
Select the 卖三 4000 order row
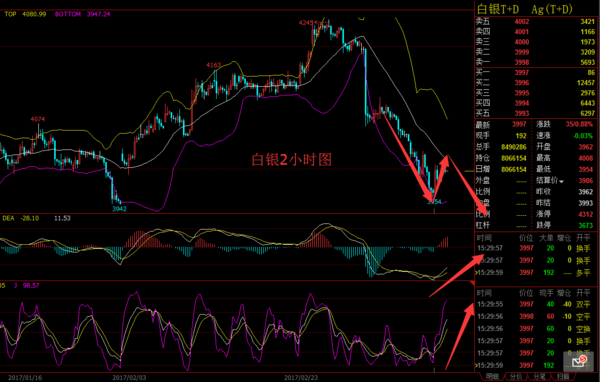click(x=535, y=42)
